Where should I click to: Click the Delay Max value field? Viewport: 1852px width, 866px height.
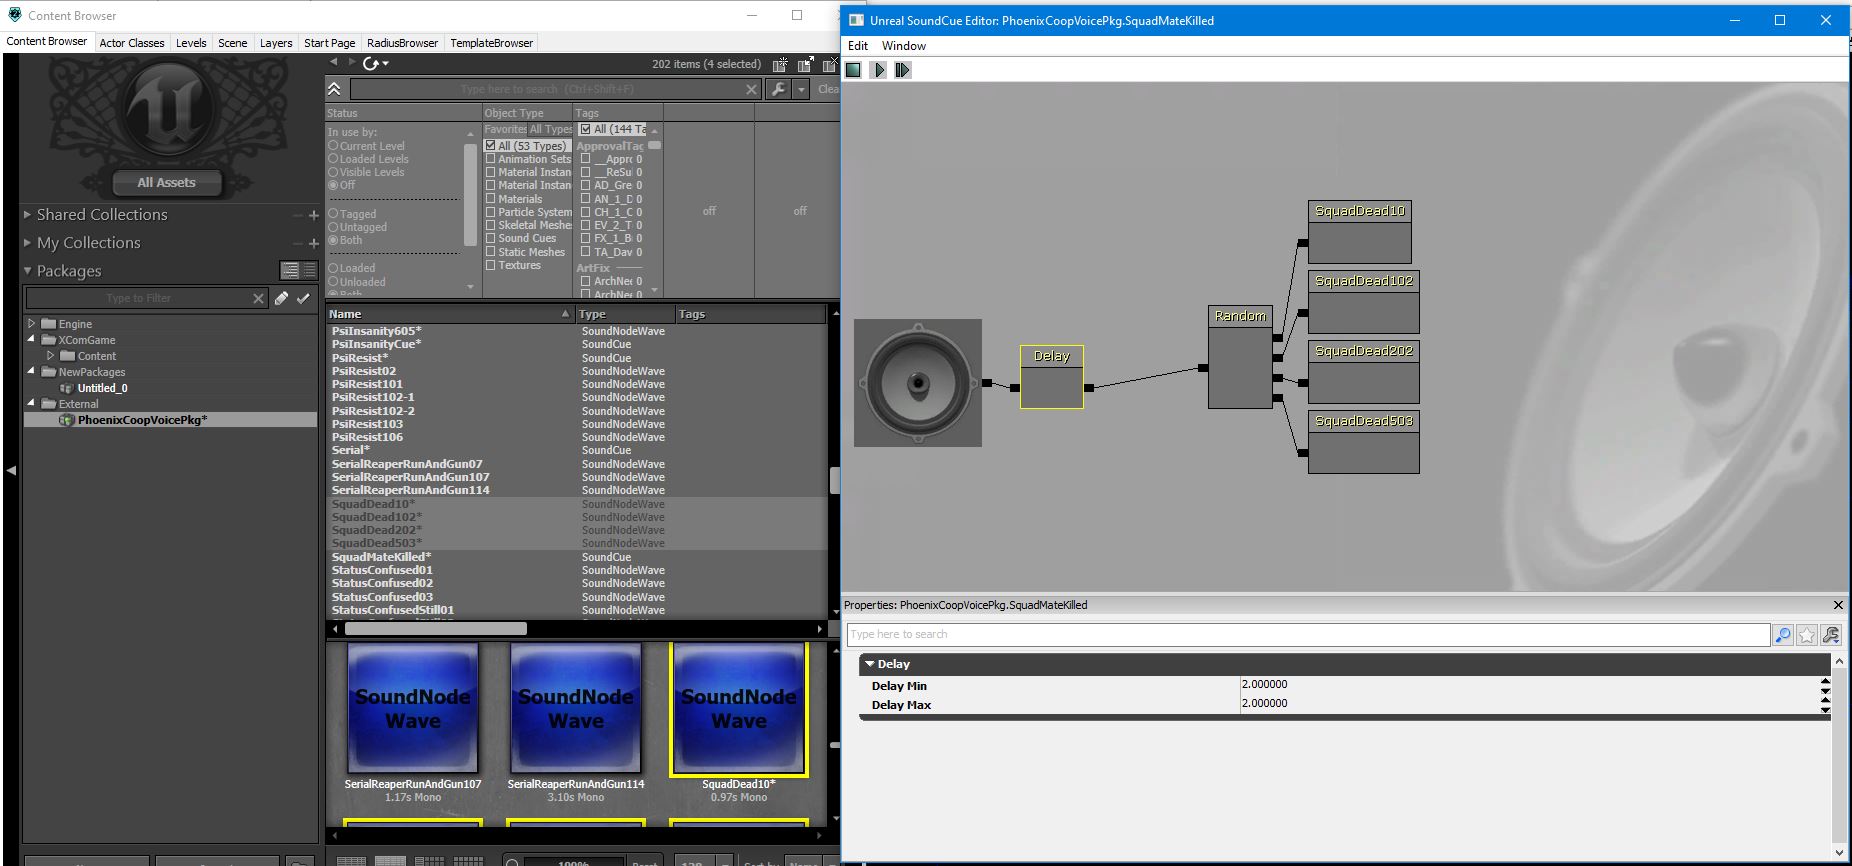click(1528, 704)
